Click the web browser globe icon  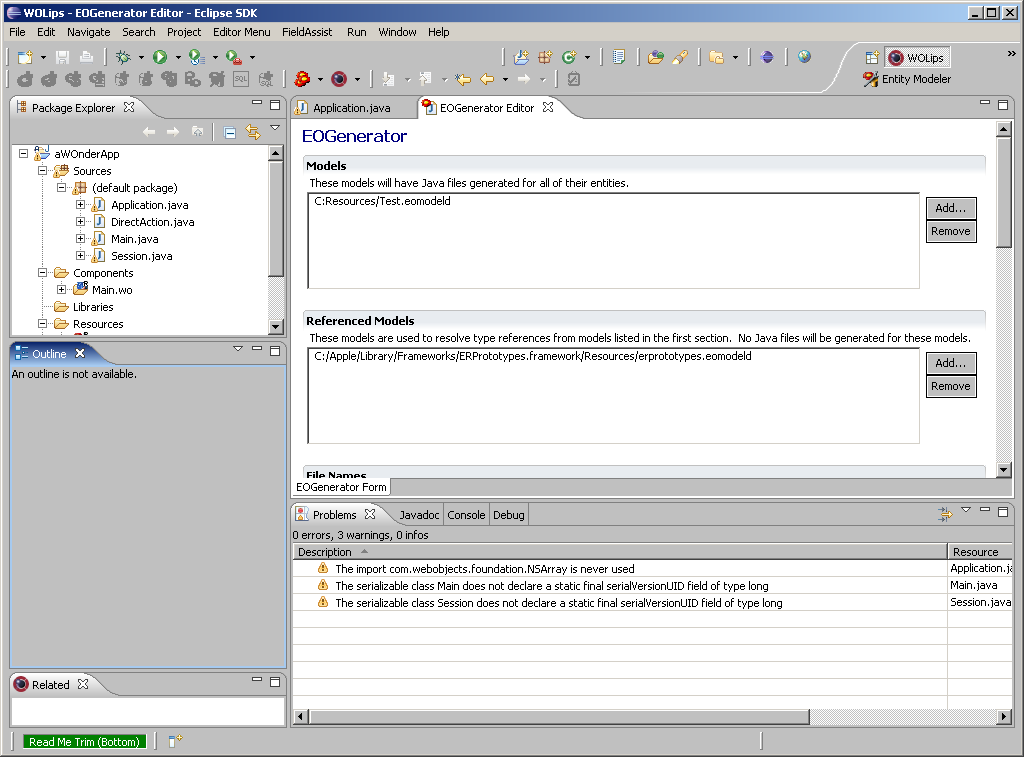805,57
